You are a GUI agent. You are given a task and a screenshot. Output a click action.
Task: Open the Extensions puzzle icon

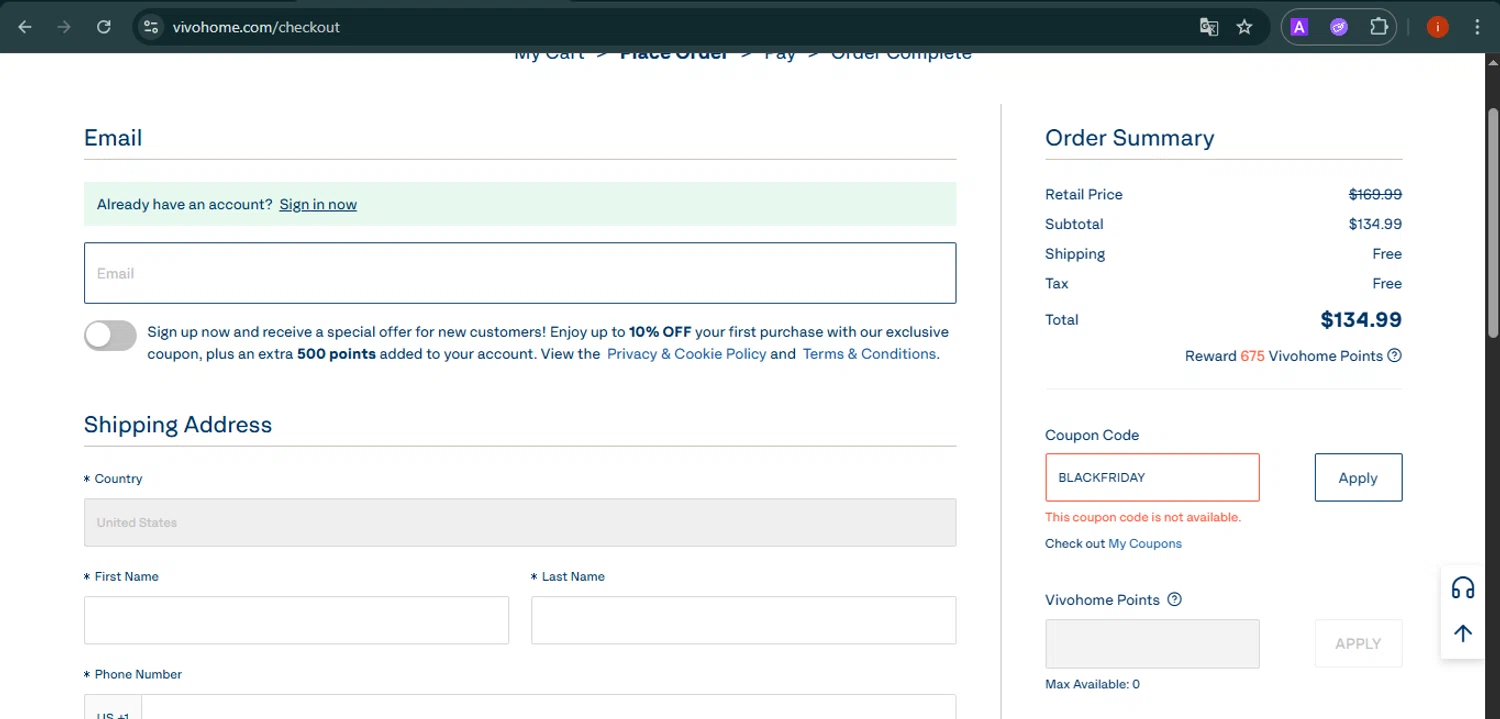[x=1378, y=27]
